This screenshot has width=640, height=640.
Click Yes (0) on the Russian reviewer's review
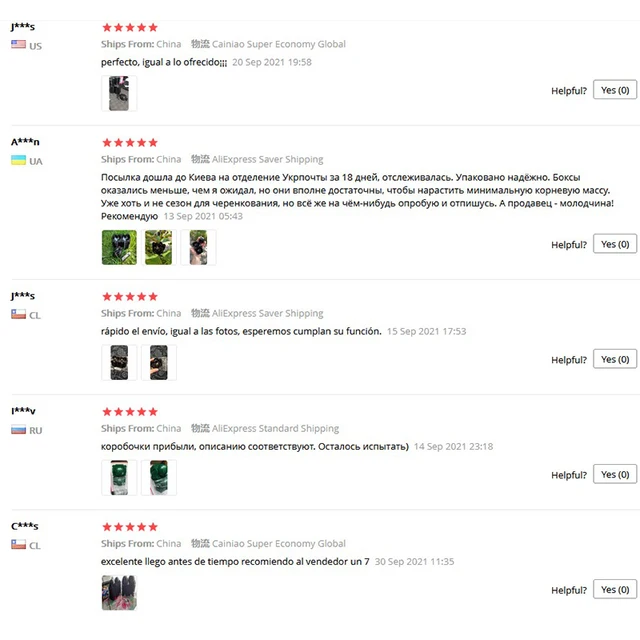(x=615, y=474)
